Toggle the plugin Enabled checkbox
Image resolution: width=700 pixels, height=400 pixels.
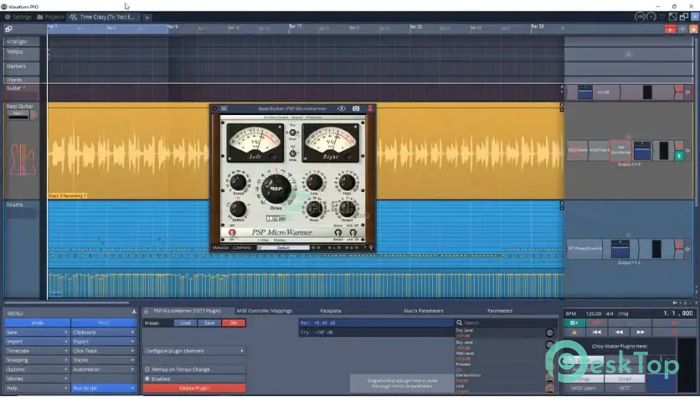pos(147,379)
